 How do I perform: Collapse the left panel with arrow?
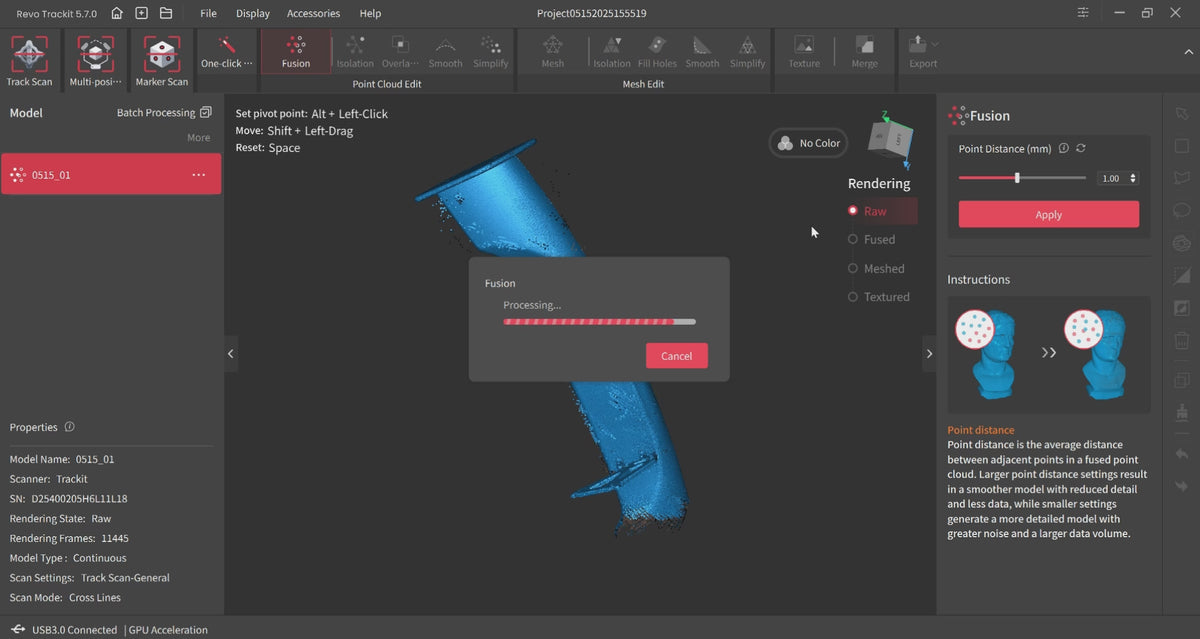click(x=231, y=354)
